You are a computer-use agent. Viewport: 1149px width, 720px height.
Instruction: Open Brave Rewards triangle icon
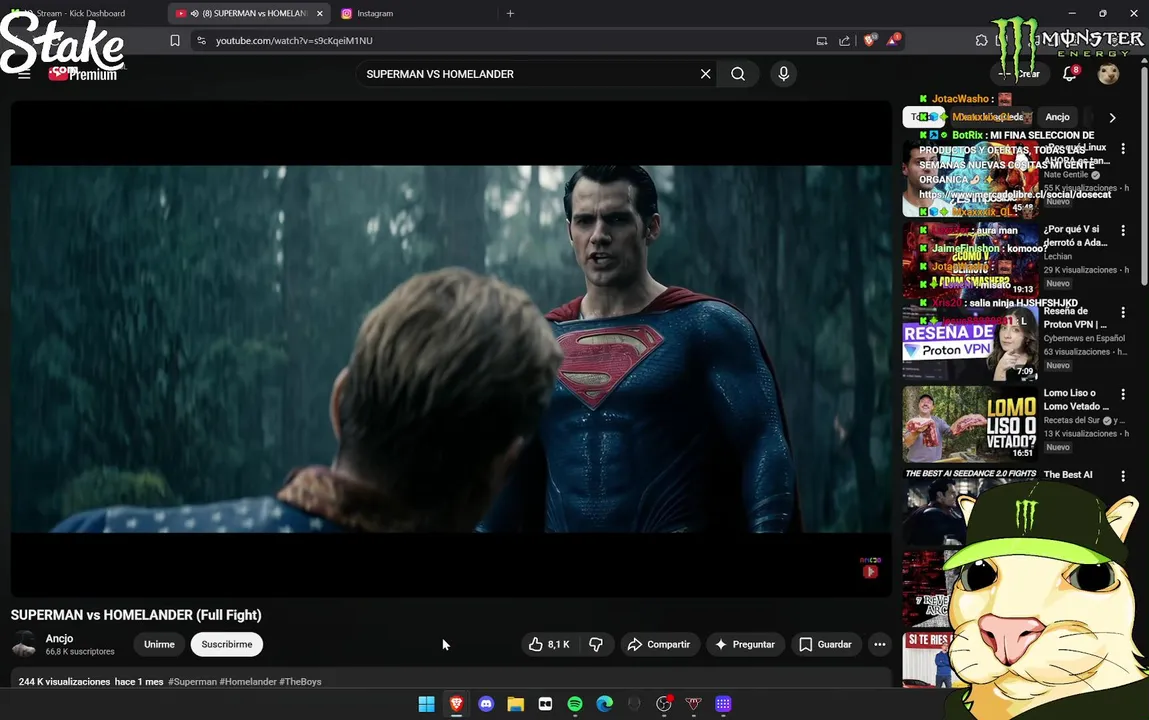pos(893,40)
